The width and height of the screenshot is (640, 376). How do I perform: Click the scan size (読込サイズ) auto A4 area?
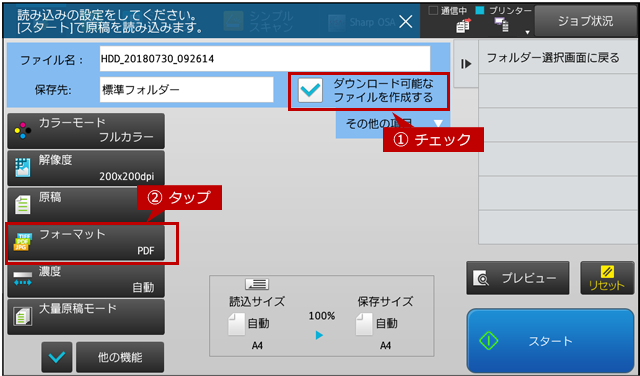pyautogui.click(x=257, y=323)
